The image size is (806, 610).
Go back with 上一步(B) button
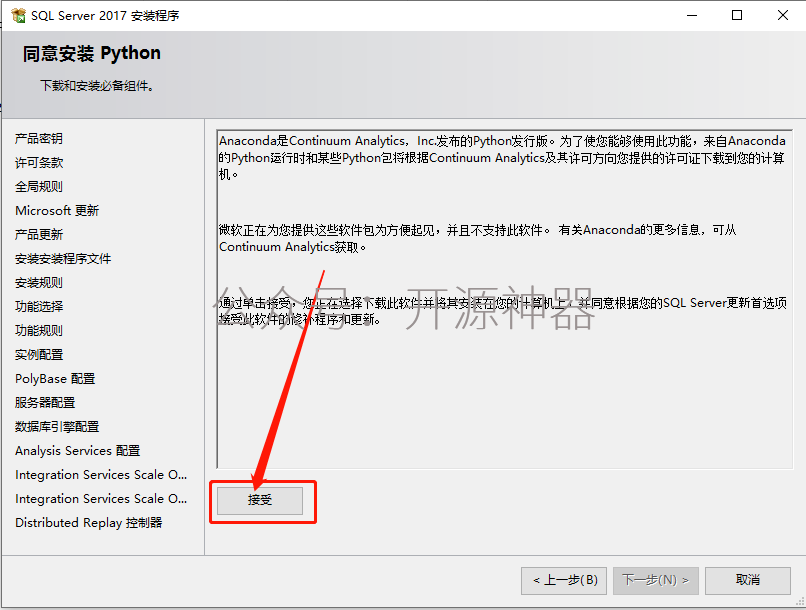click(x=564, y=581)
